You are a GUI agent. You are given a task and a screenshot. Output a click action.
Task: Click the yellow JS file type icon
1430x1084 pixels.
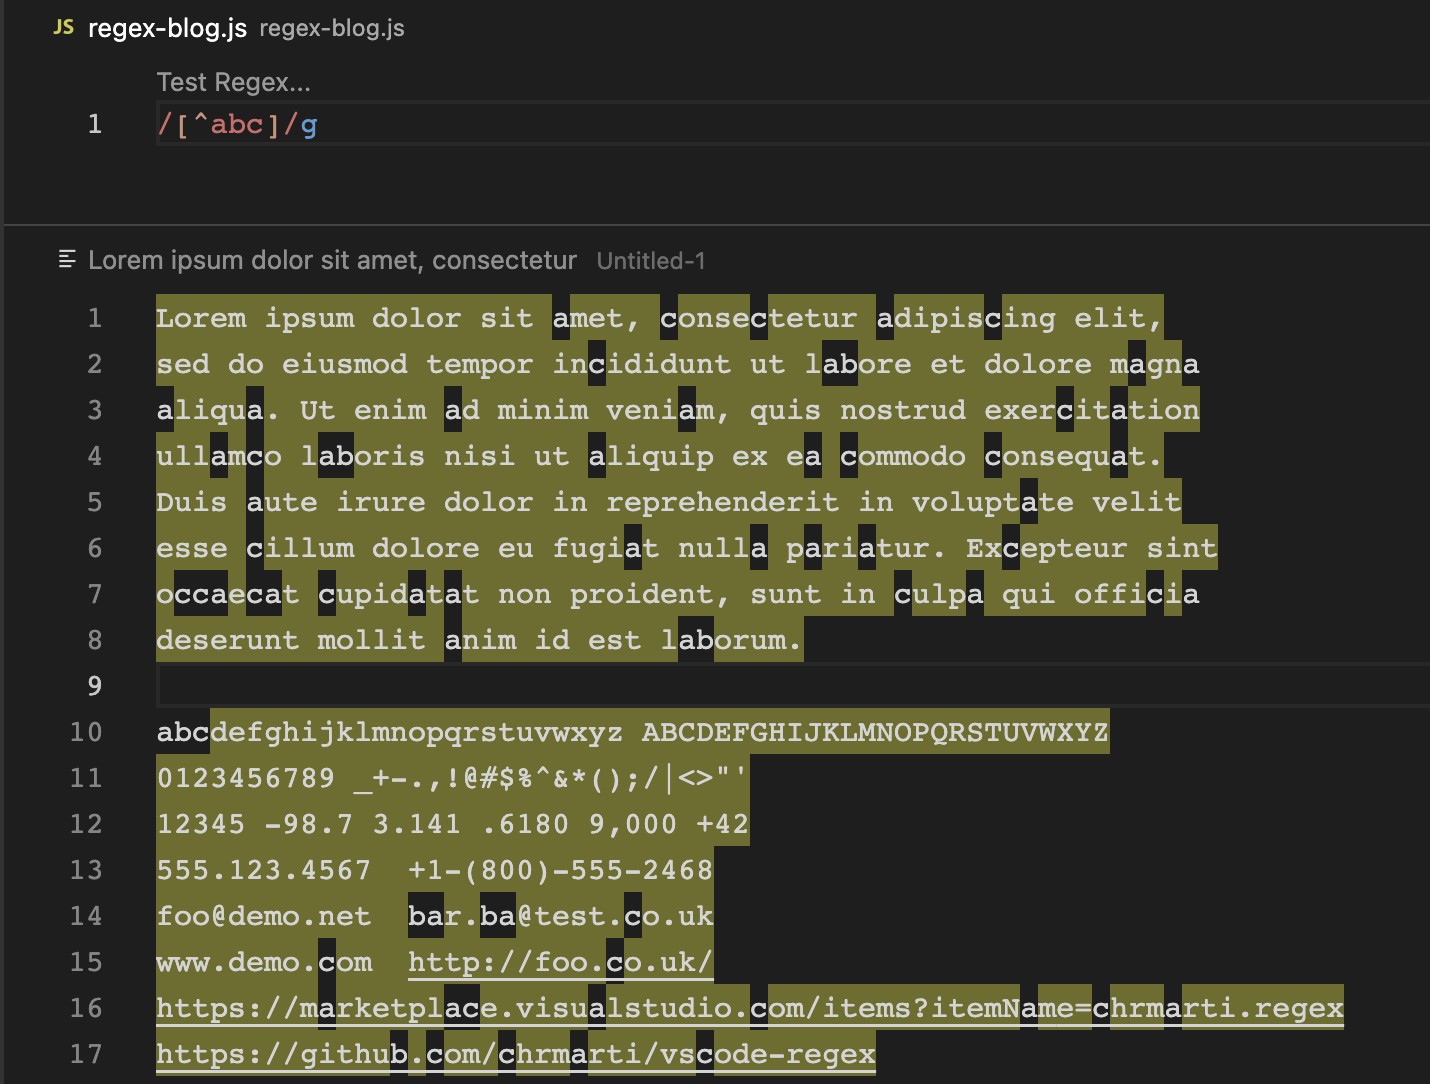point(63,28)
